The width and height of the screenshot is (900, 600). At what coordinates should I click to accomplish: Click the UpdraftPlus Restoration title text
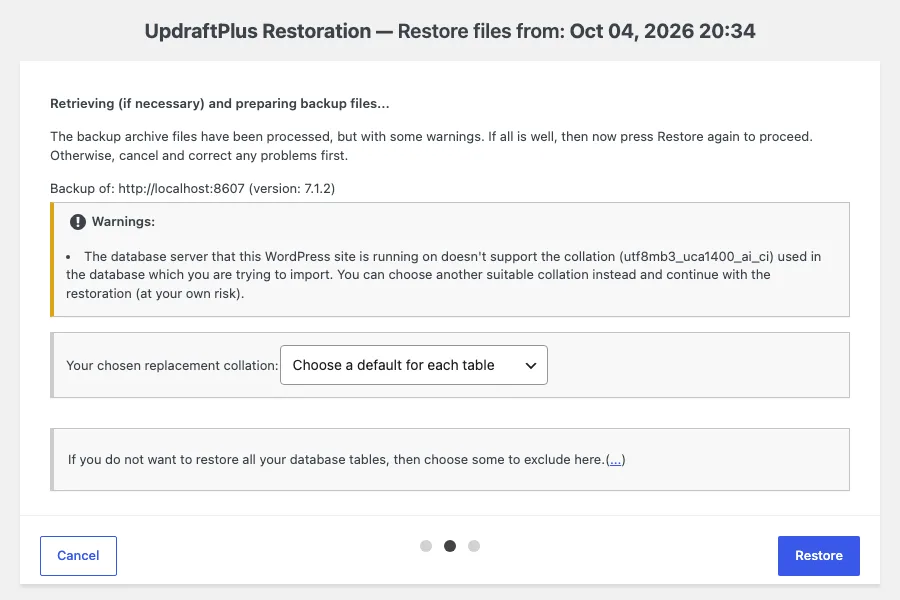(450, 31)
